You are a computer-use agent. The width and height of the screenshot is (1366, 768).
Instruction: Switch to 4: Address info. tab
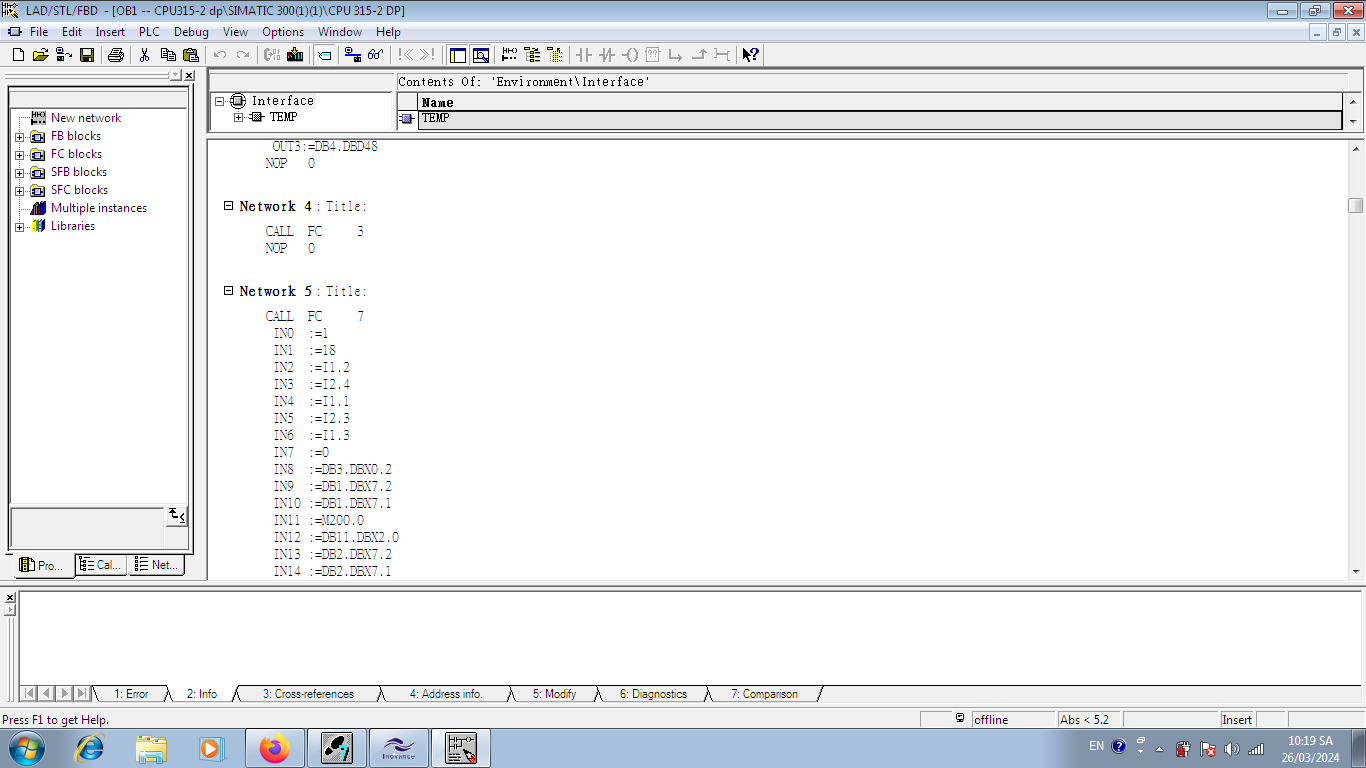[x=446, y=694]
